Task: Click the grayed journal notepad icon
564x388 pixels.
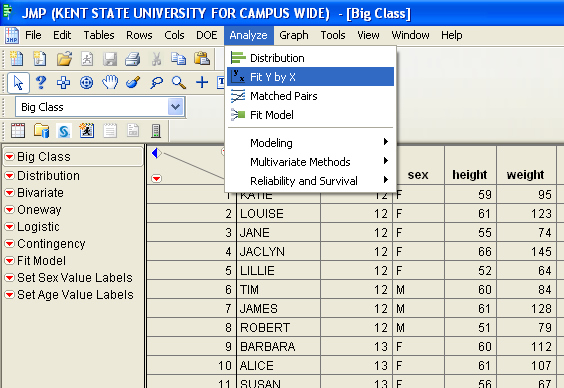Action: click(x=110, y=131)
